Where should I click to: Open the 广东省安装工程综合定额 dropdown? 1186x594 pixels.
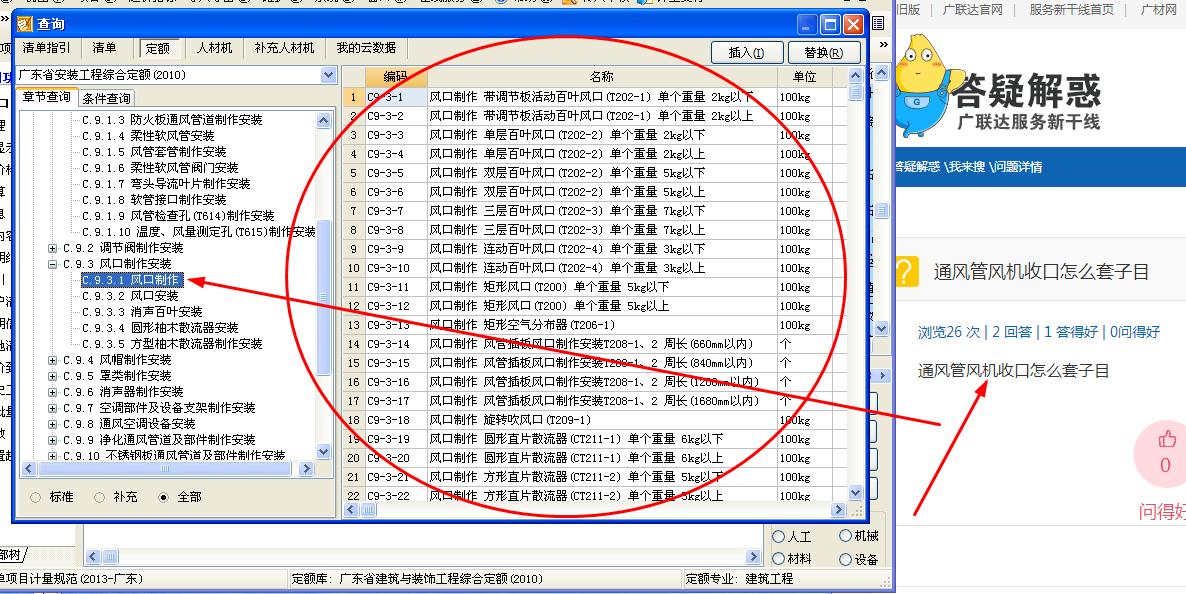[x=328, y=75]
